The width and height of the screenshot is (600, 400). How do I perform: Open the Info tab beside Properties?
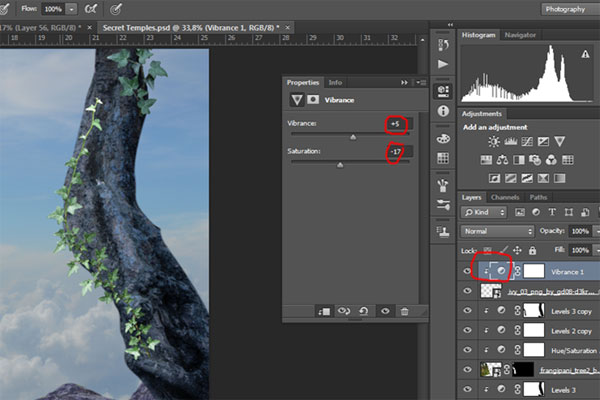point(335,82)
